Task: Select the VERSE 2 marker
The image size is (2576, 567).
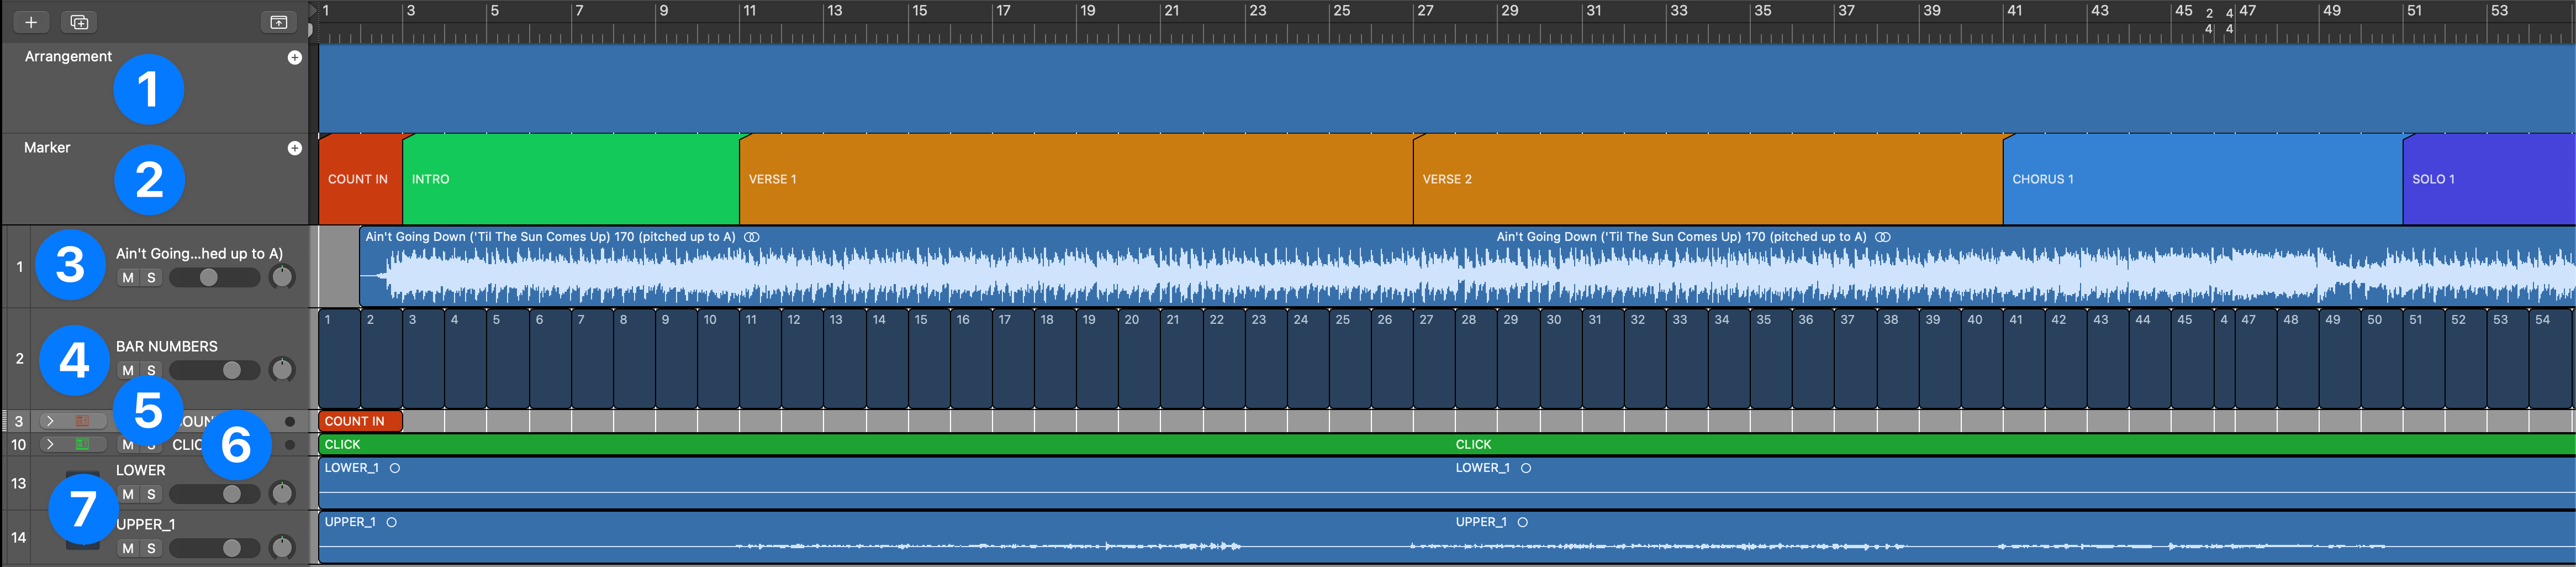Action: 1708,180
